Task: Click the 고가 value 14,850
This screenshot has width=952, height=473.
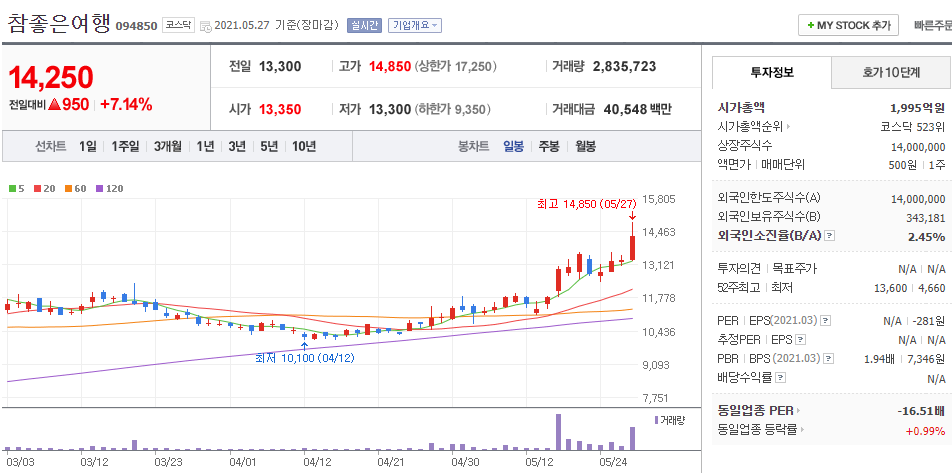Action: [390, 67]
